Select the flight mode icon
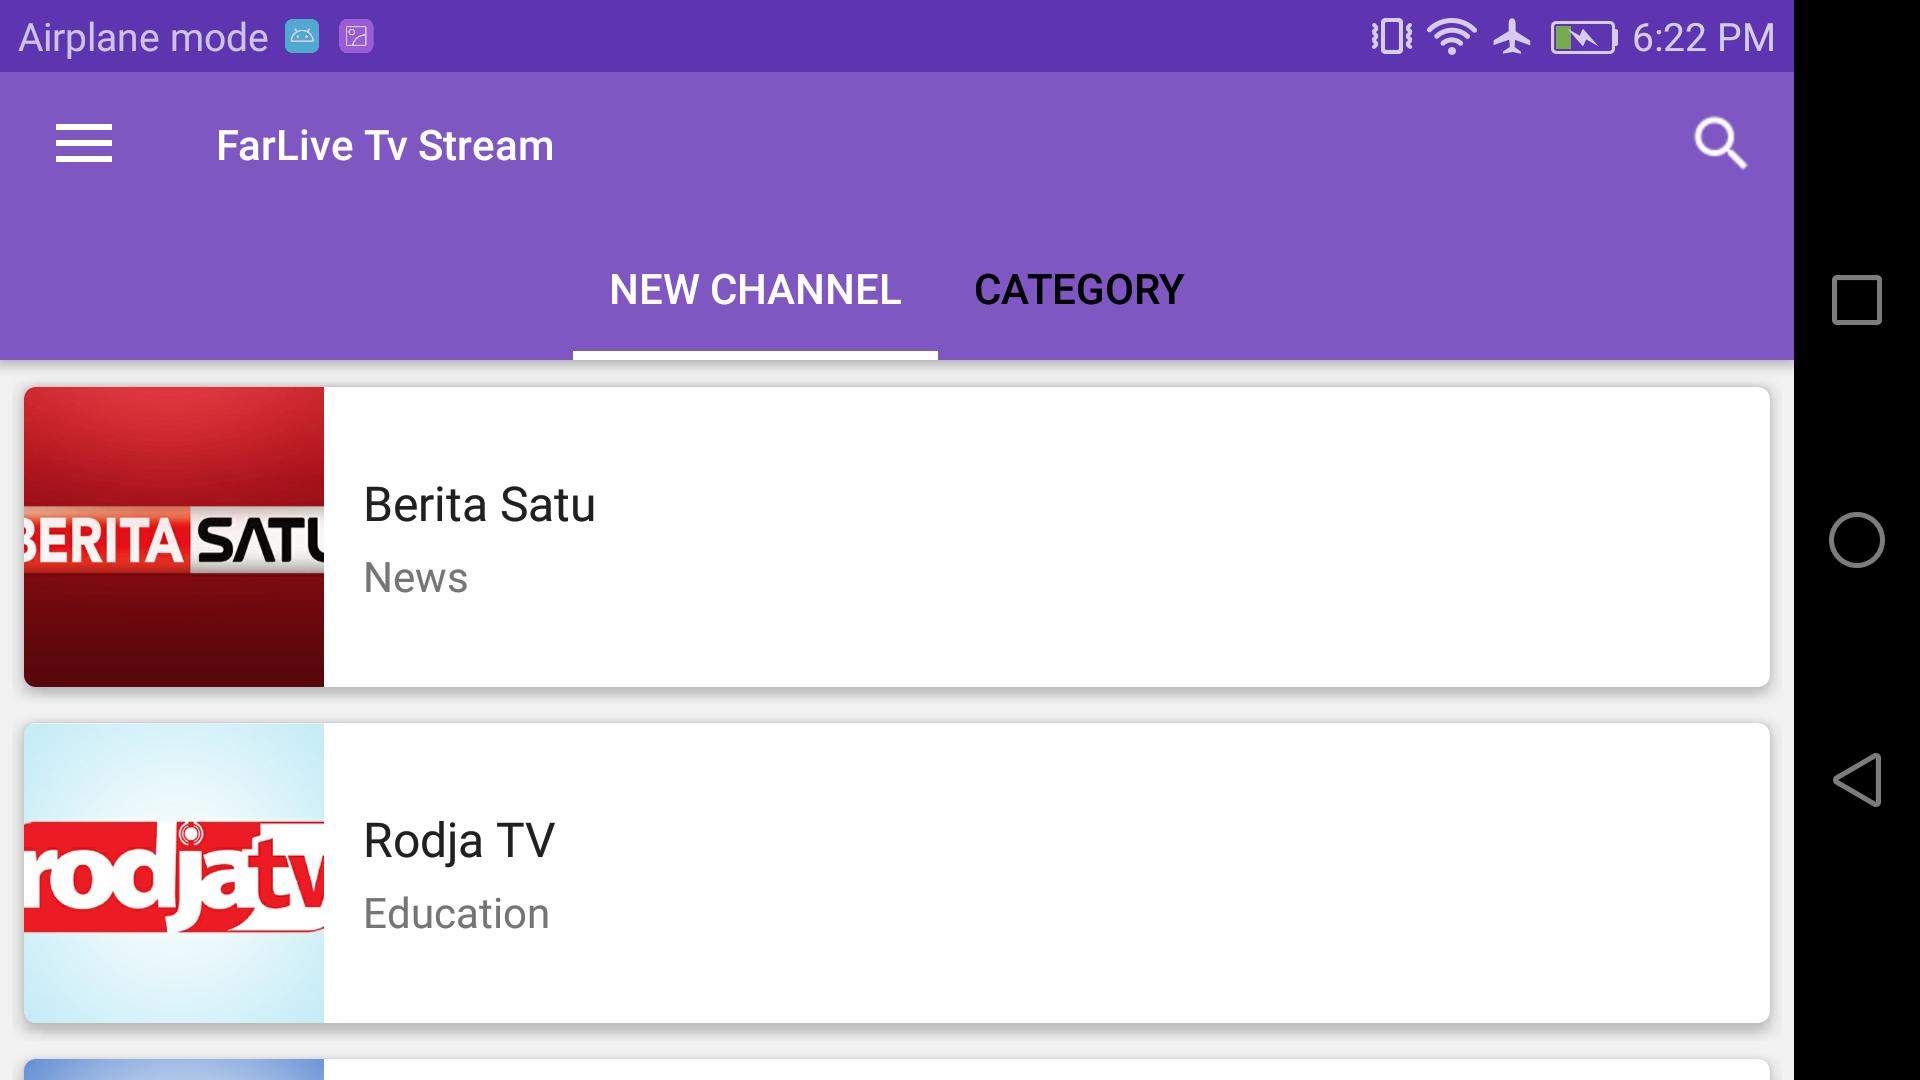Image resolution: width=1920 pixels, height=1080 pixels. 1509,36
